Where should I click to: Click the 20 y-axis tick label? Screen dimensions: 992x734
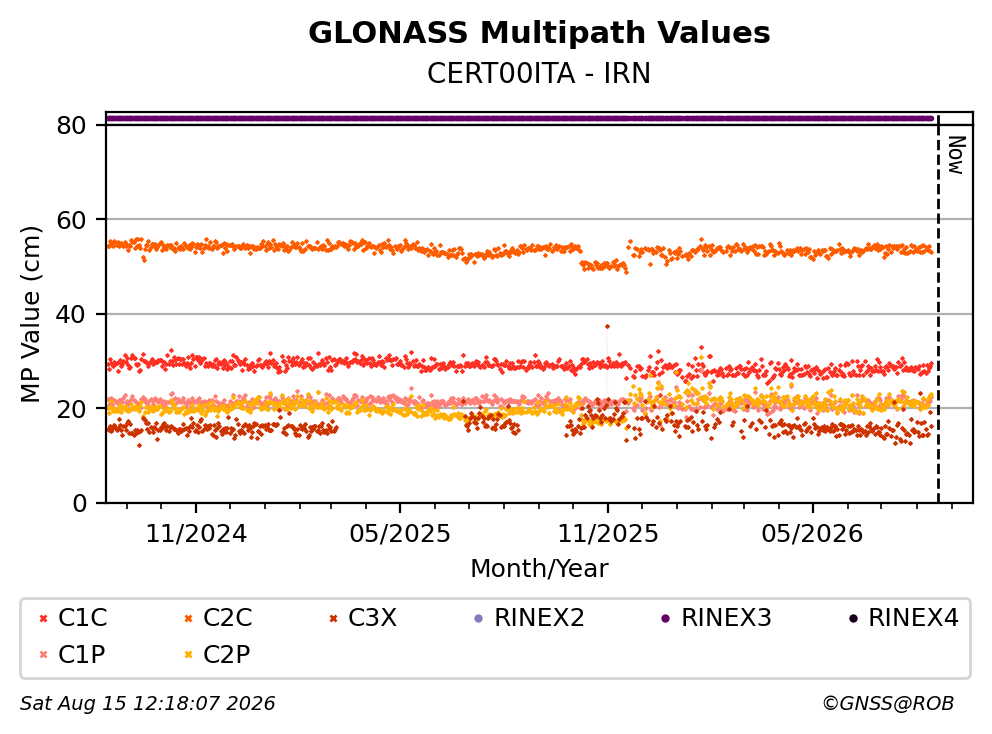pyautogui.click(x=71, y=409)
